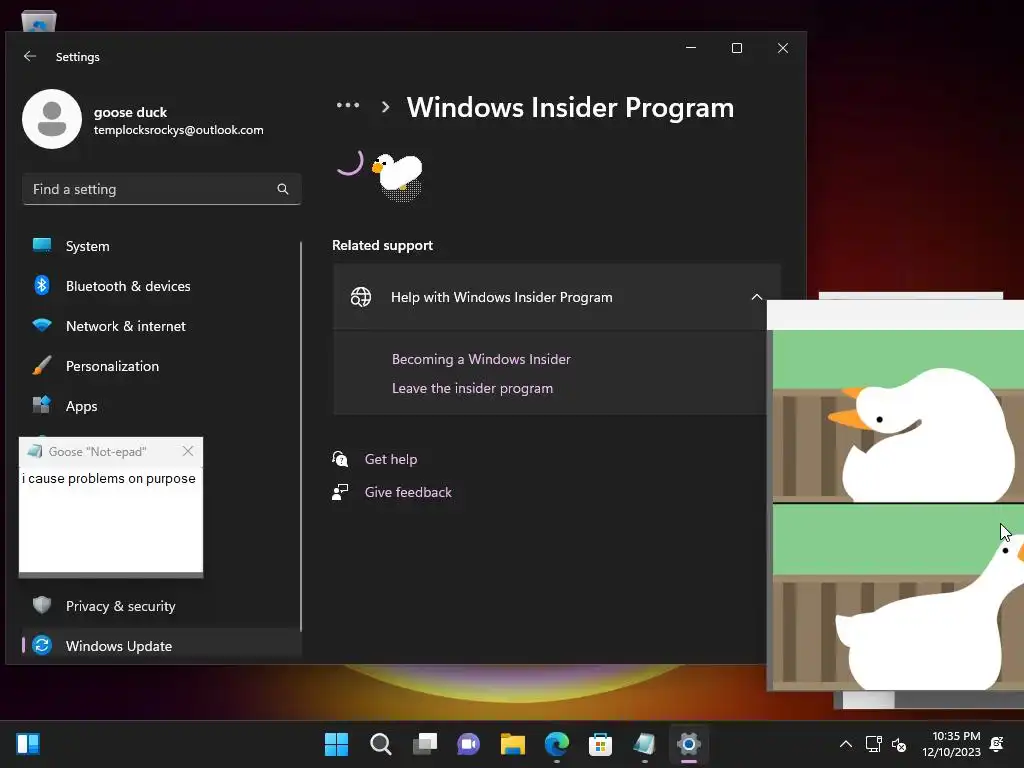Click the Bluetooth icon in sidebar
The width and height of the screenshot is (1024, 768).
42,285
